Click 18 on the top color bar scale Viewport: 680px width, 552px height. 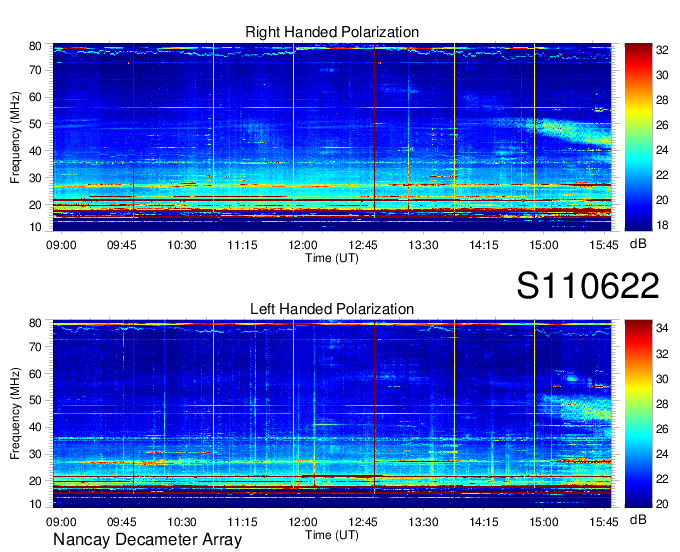(662, 225)
